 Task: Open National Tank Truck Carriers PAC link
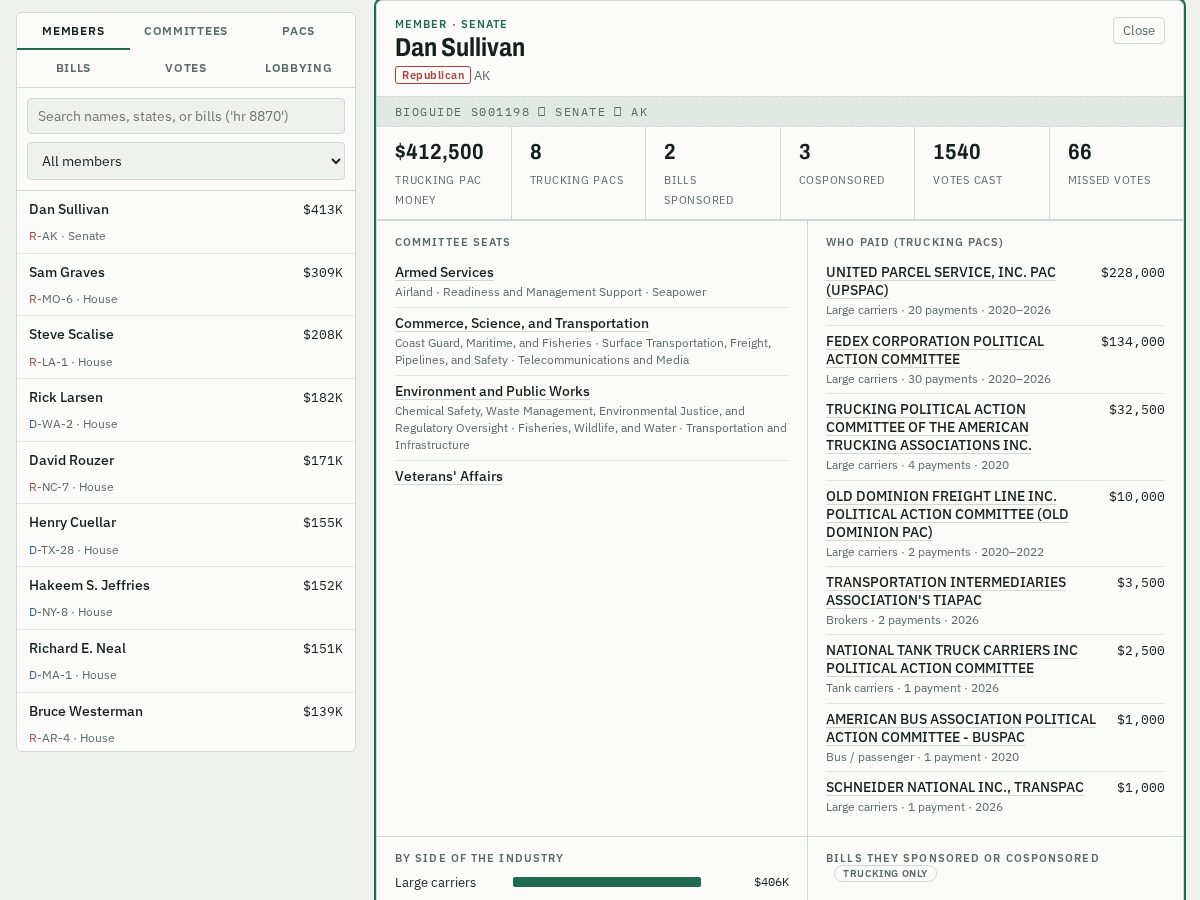point(952,659)
